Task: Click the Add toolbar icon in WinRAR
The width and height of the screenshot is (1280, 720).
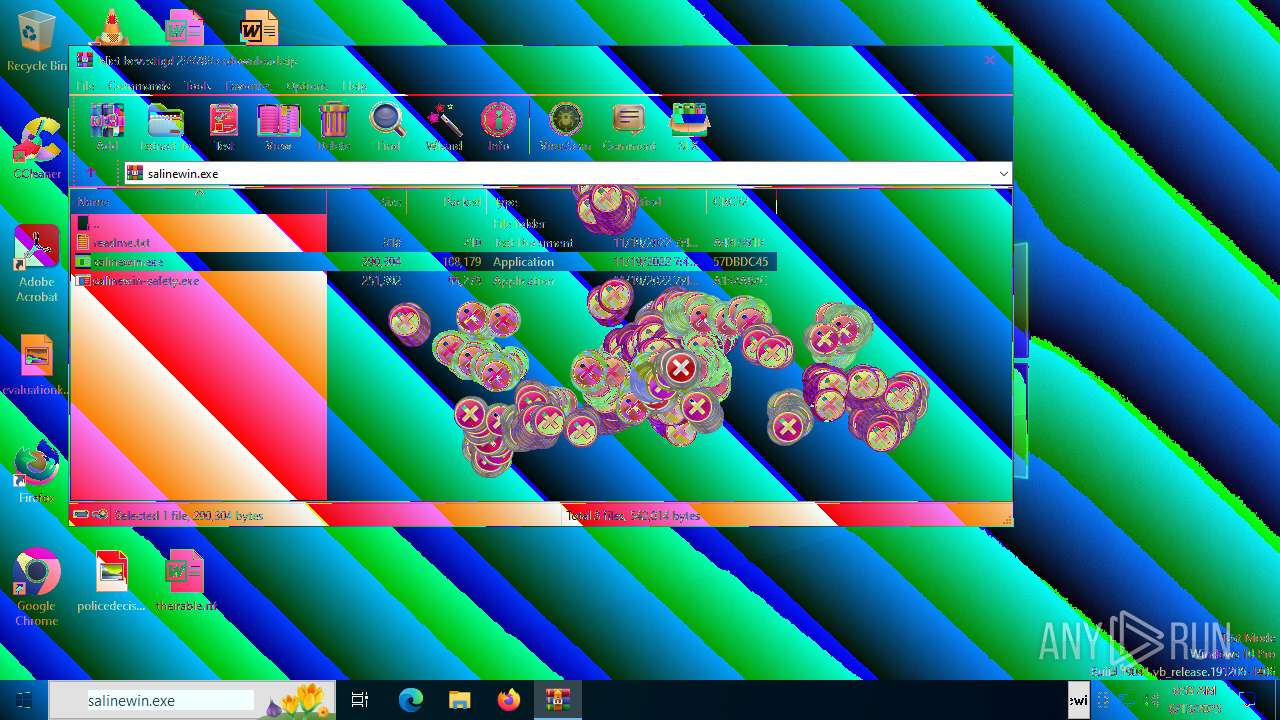Action: tap(107, 126)
